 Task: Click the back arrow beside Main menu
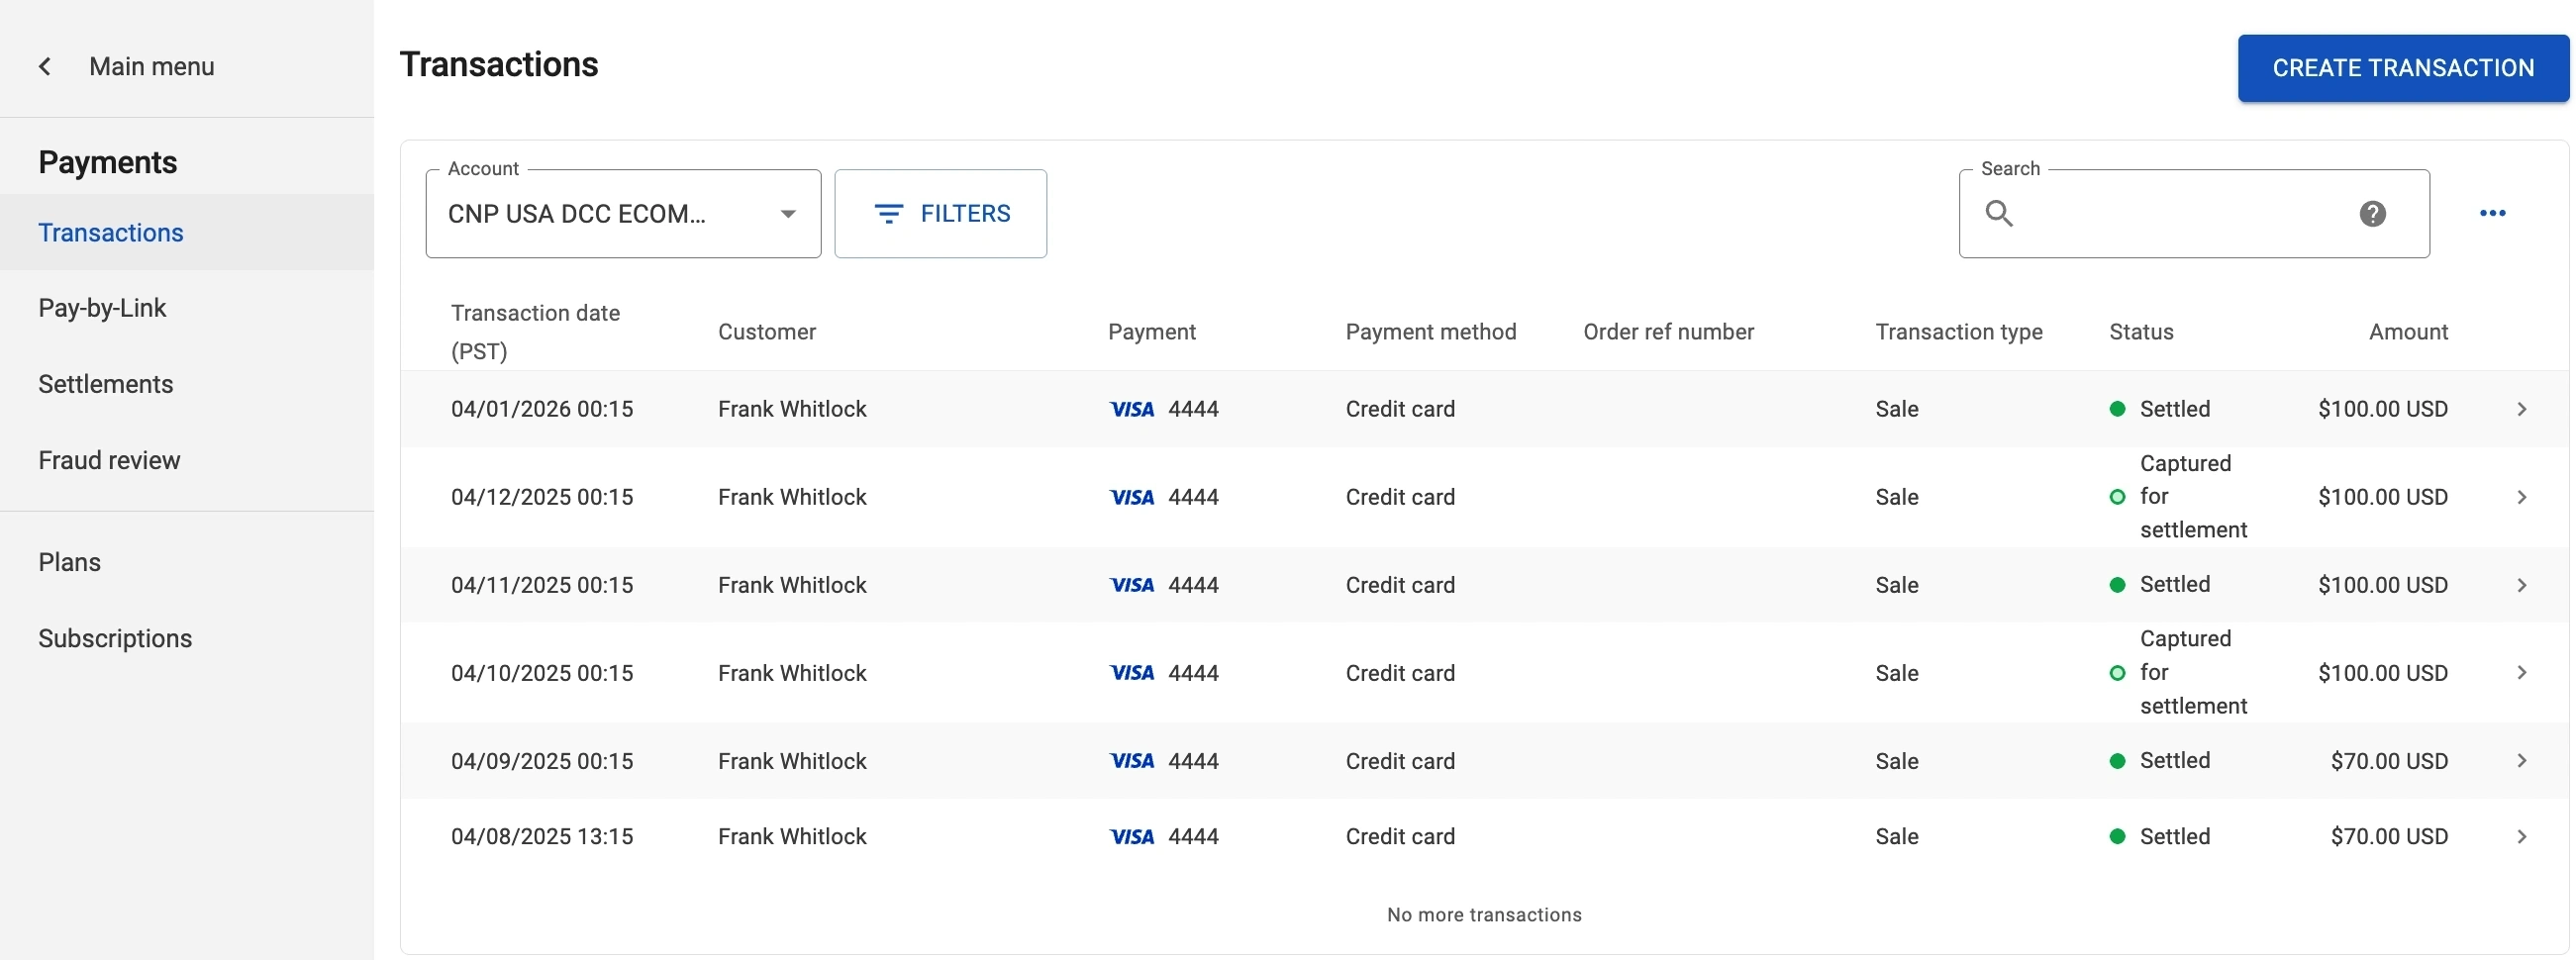pyautogui.click(x=45, y=66)
